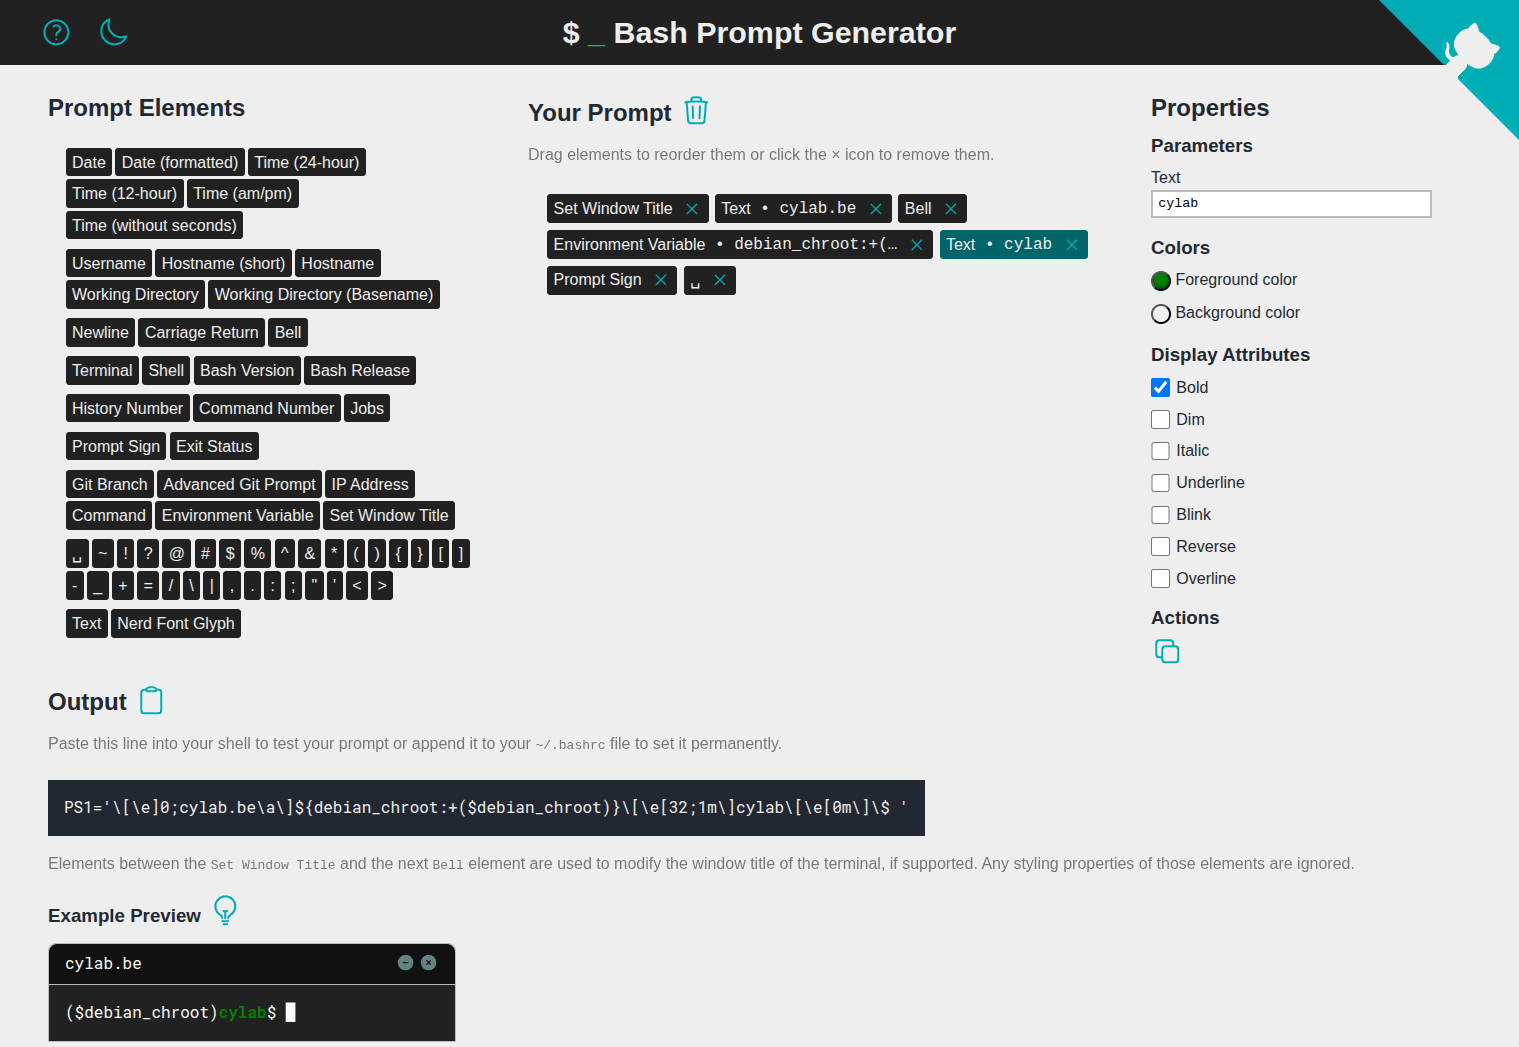Uncheck the Bold display attribute
Image resolution: width=1519 pixels, height=1047 pixels.
point(1160,388)
